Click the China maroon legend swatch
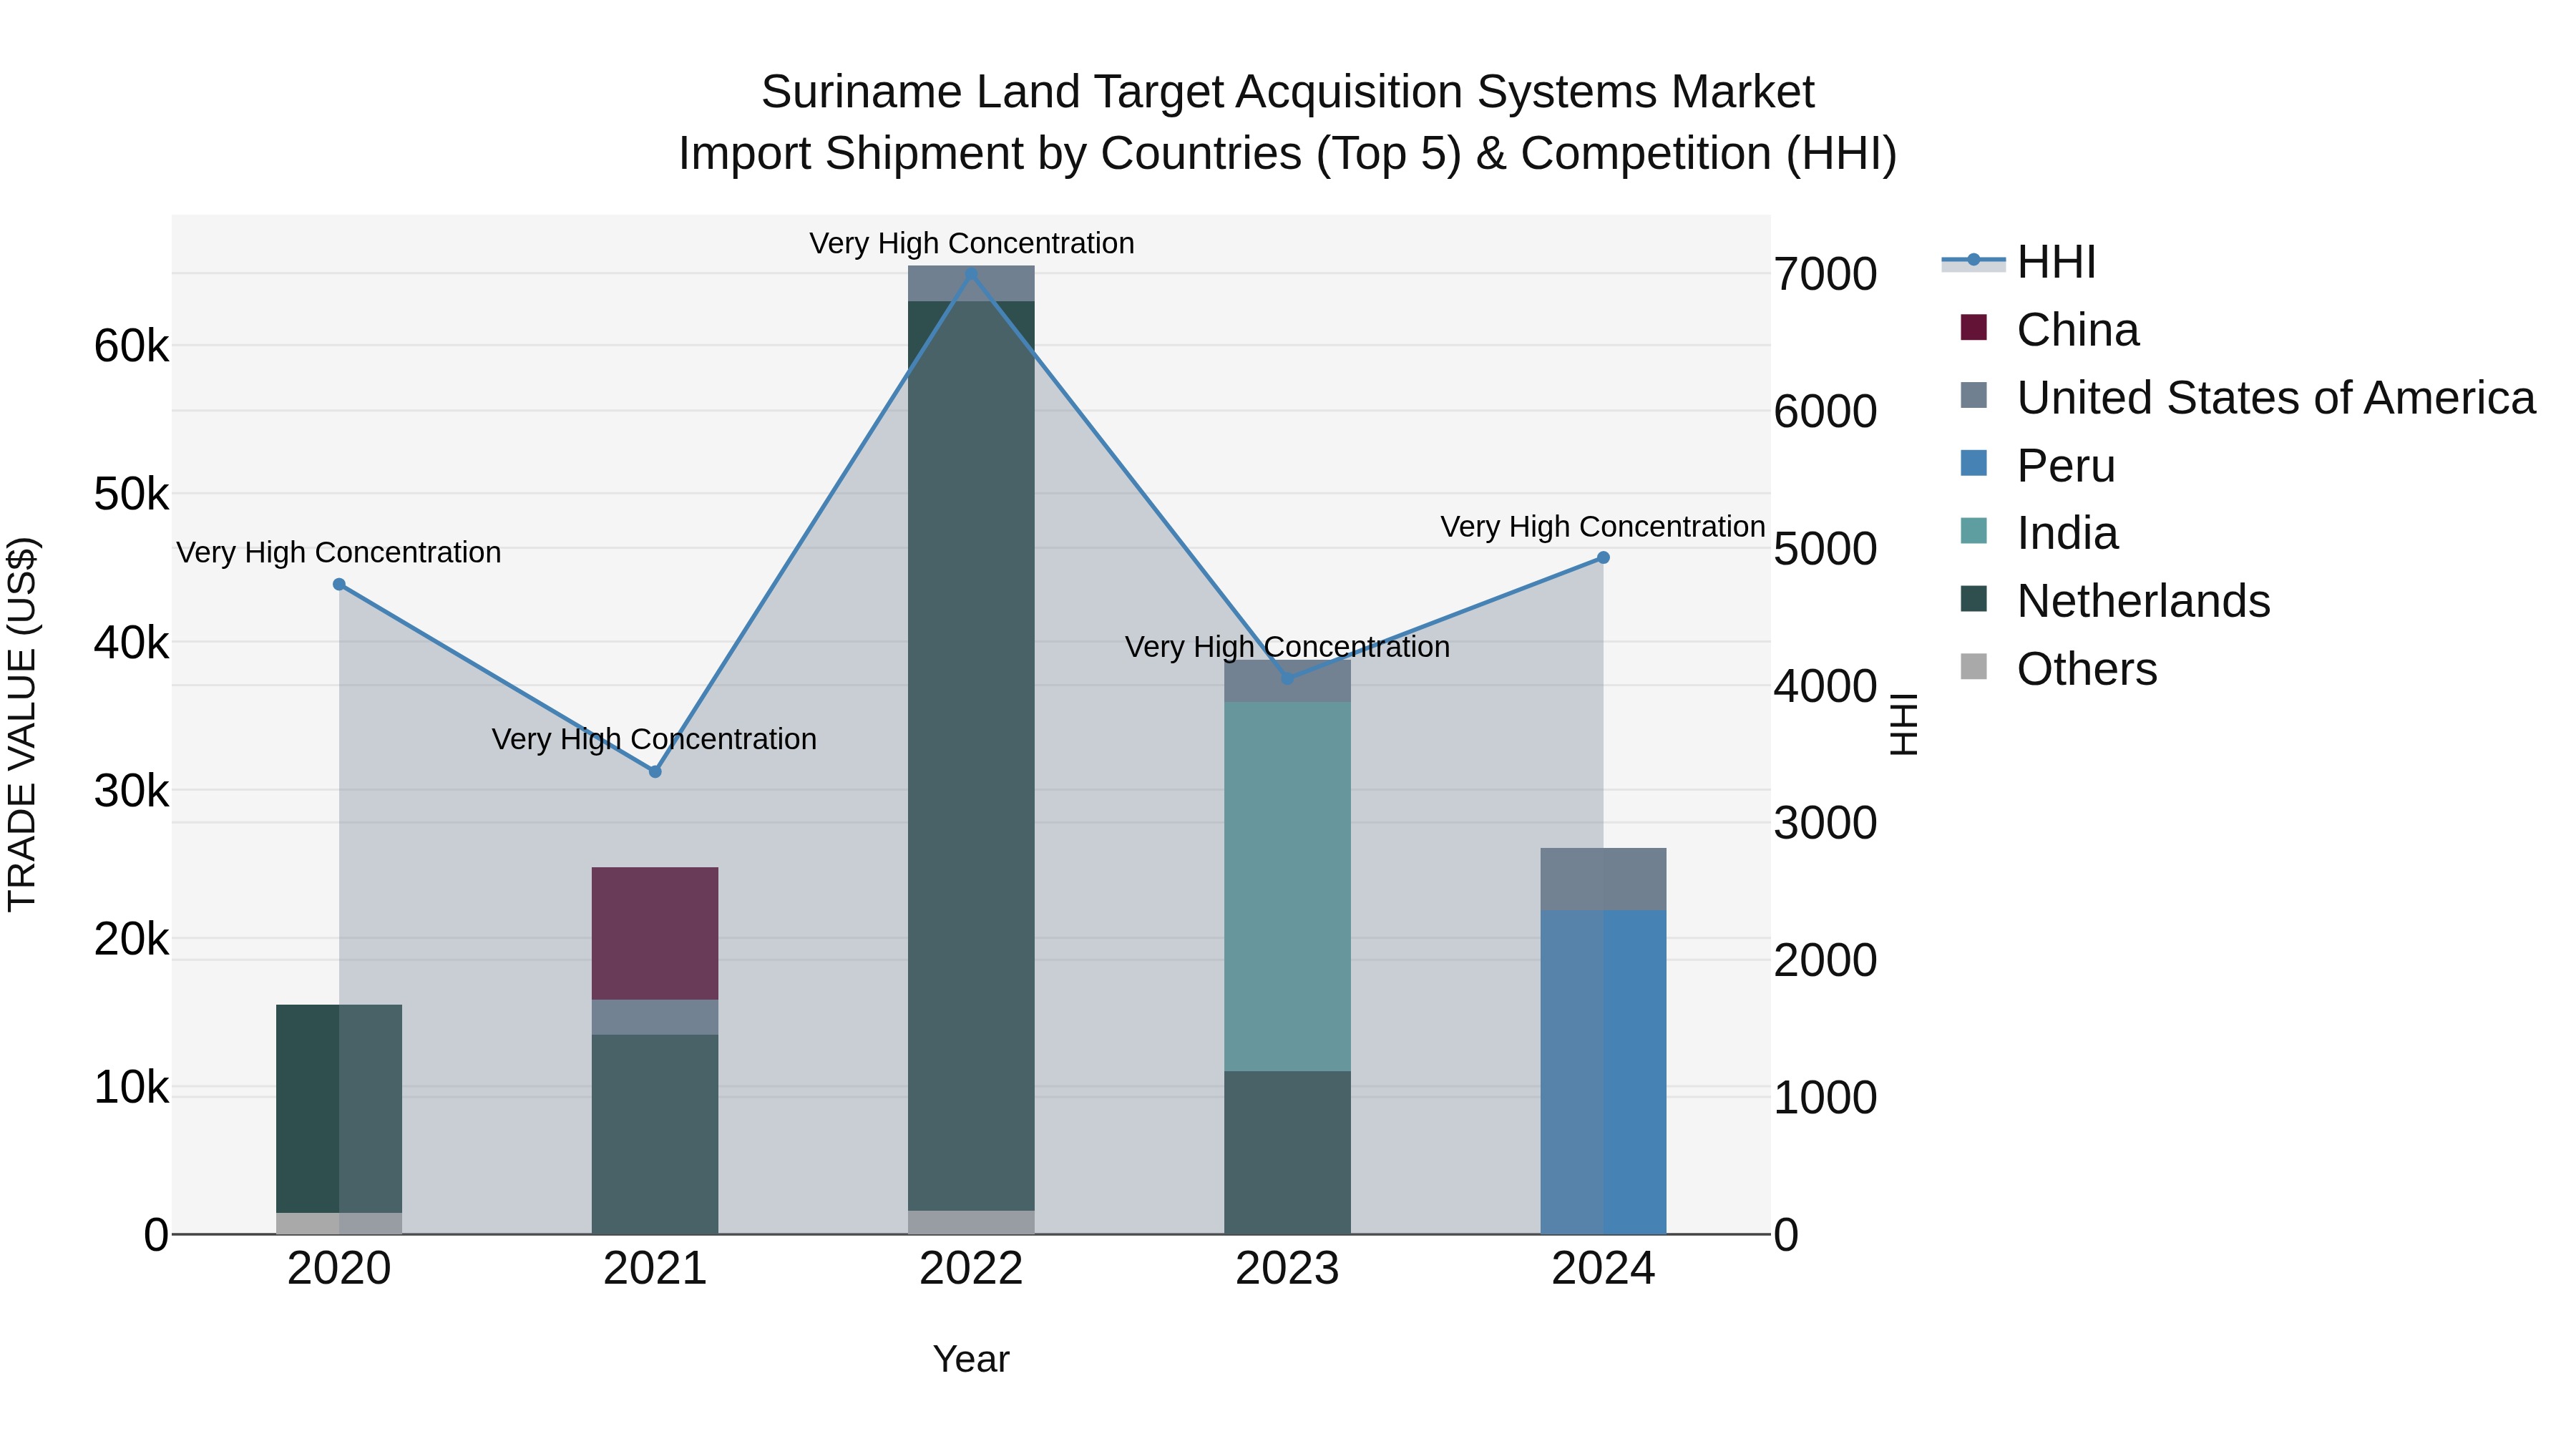This screenshot has width=2576, height=1449. pyautogui.click(x=1974, y=327)
